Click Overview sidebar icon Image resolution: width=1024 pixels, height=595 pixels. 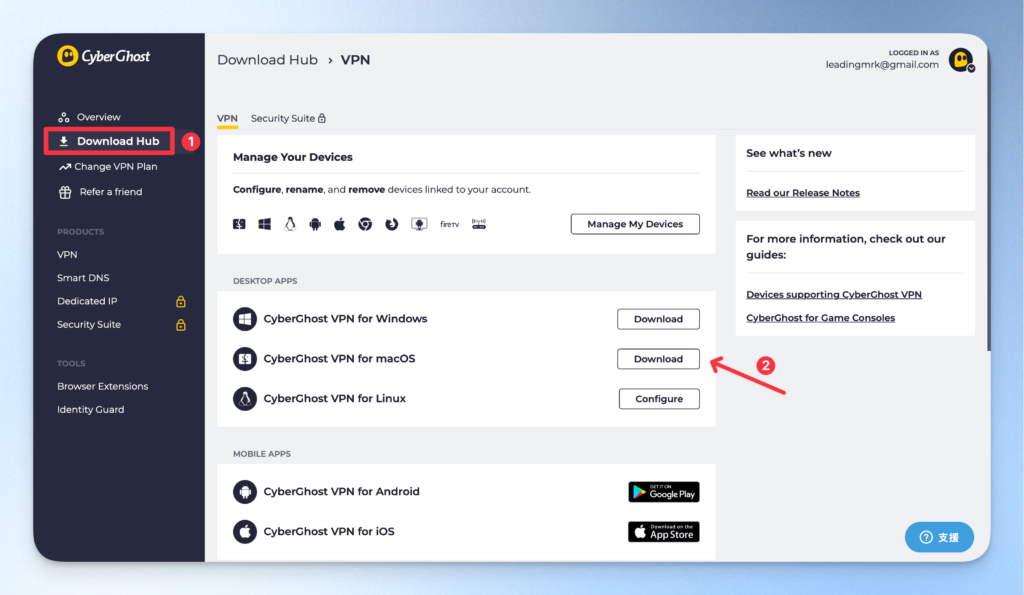(63, 118)
